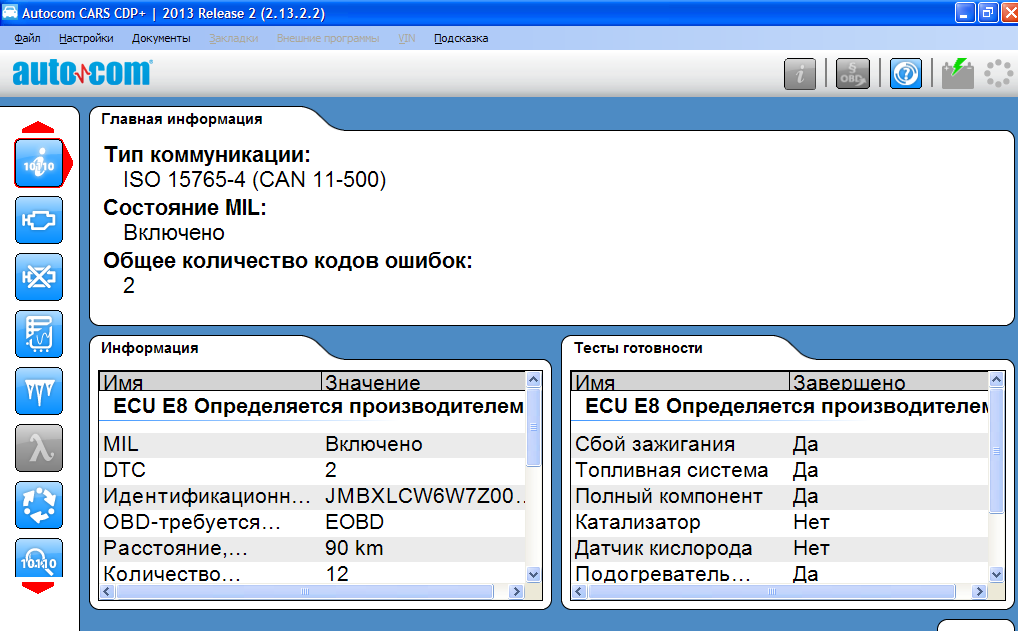Open the engine fault codes icon
Screen dimensions: 1018x631
(x=40, y=220)
